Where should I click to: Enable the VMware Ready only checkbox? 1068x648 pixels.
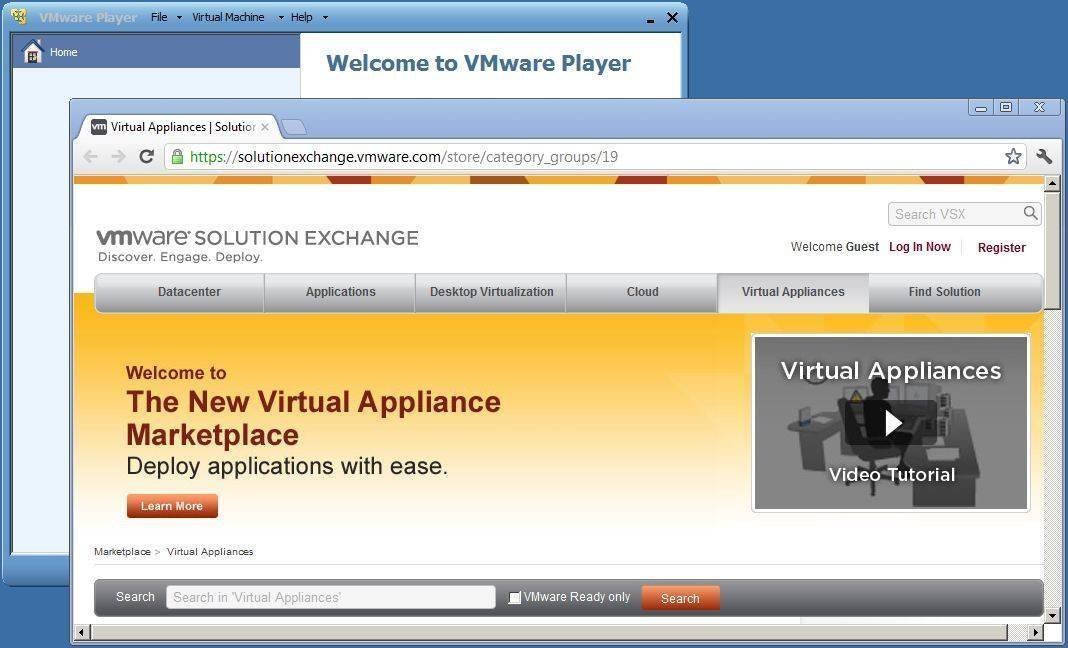[515, 598]
